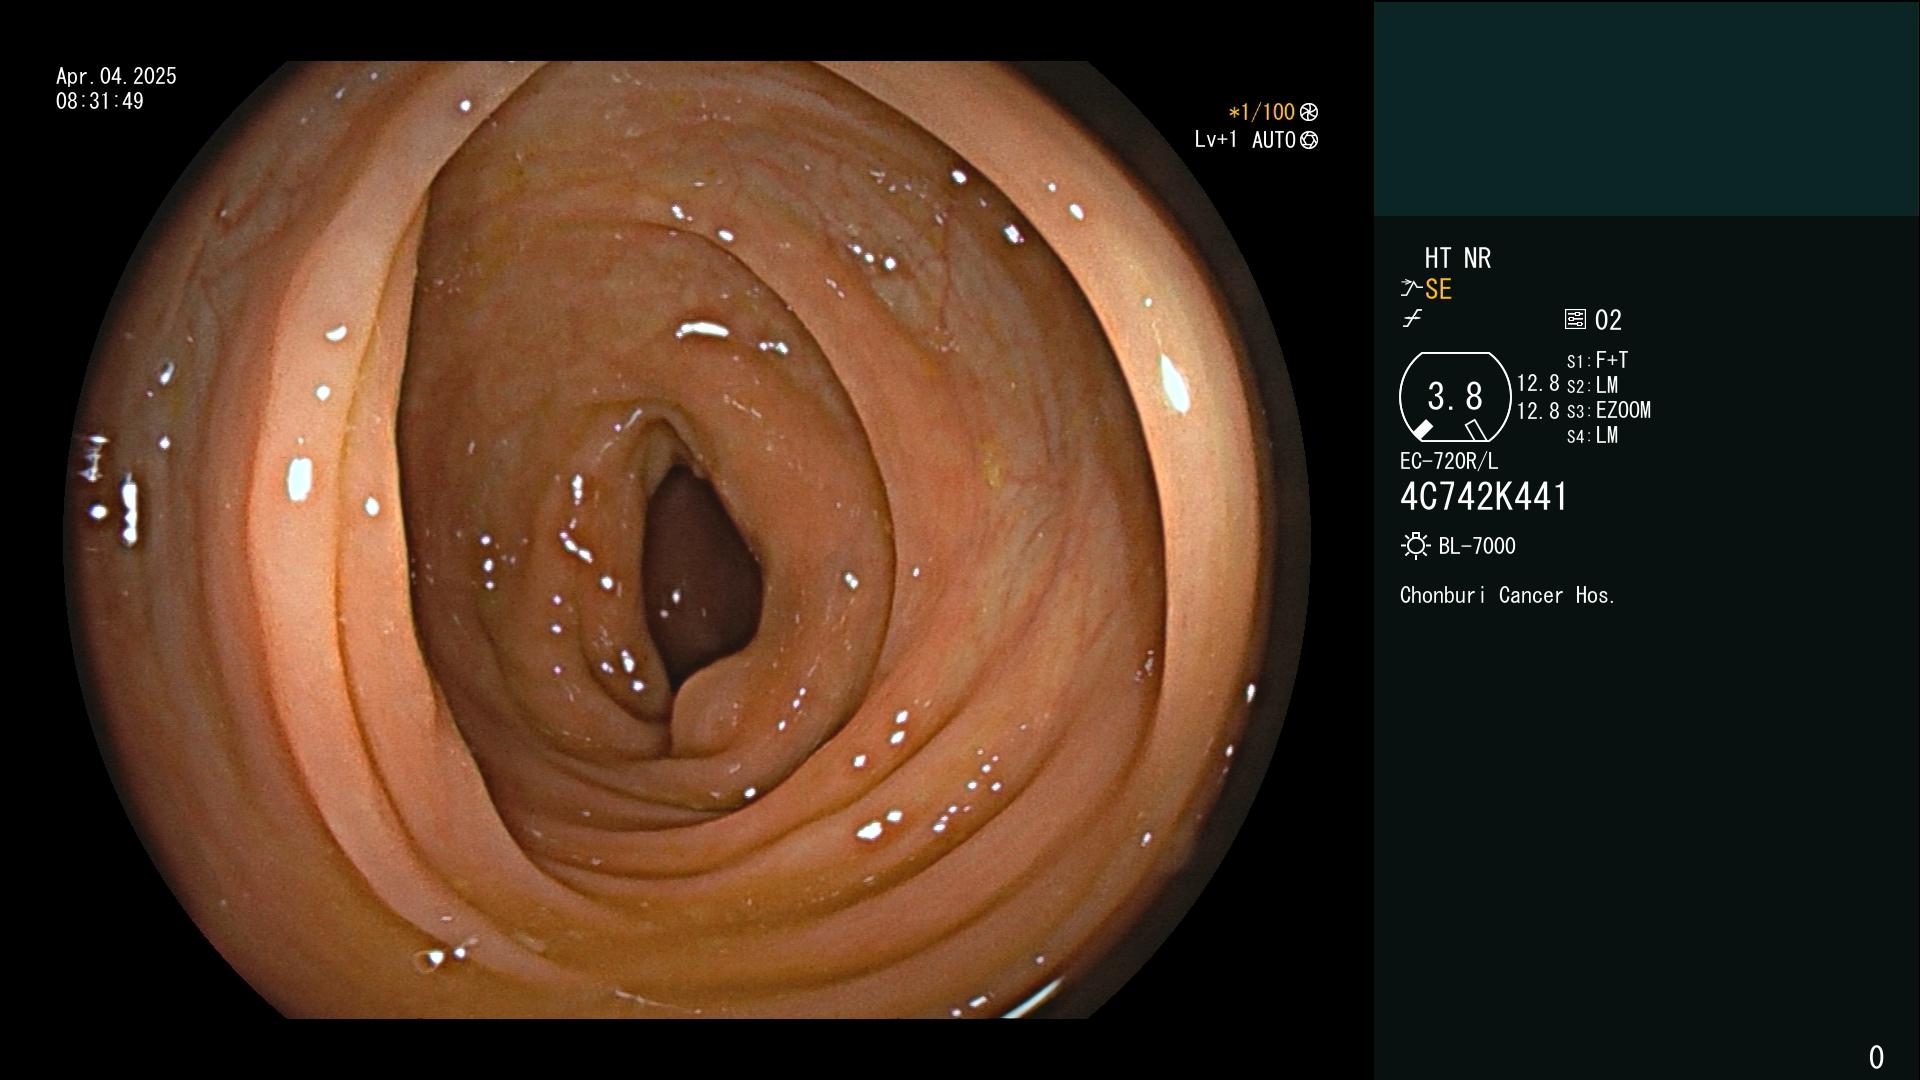Click the S1: F+T switch assignment
Viewport: 1920px width, 1080px height.
[x=1597, y=360]
